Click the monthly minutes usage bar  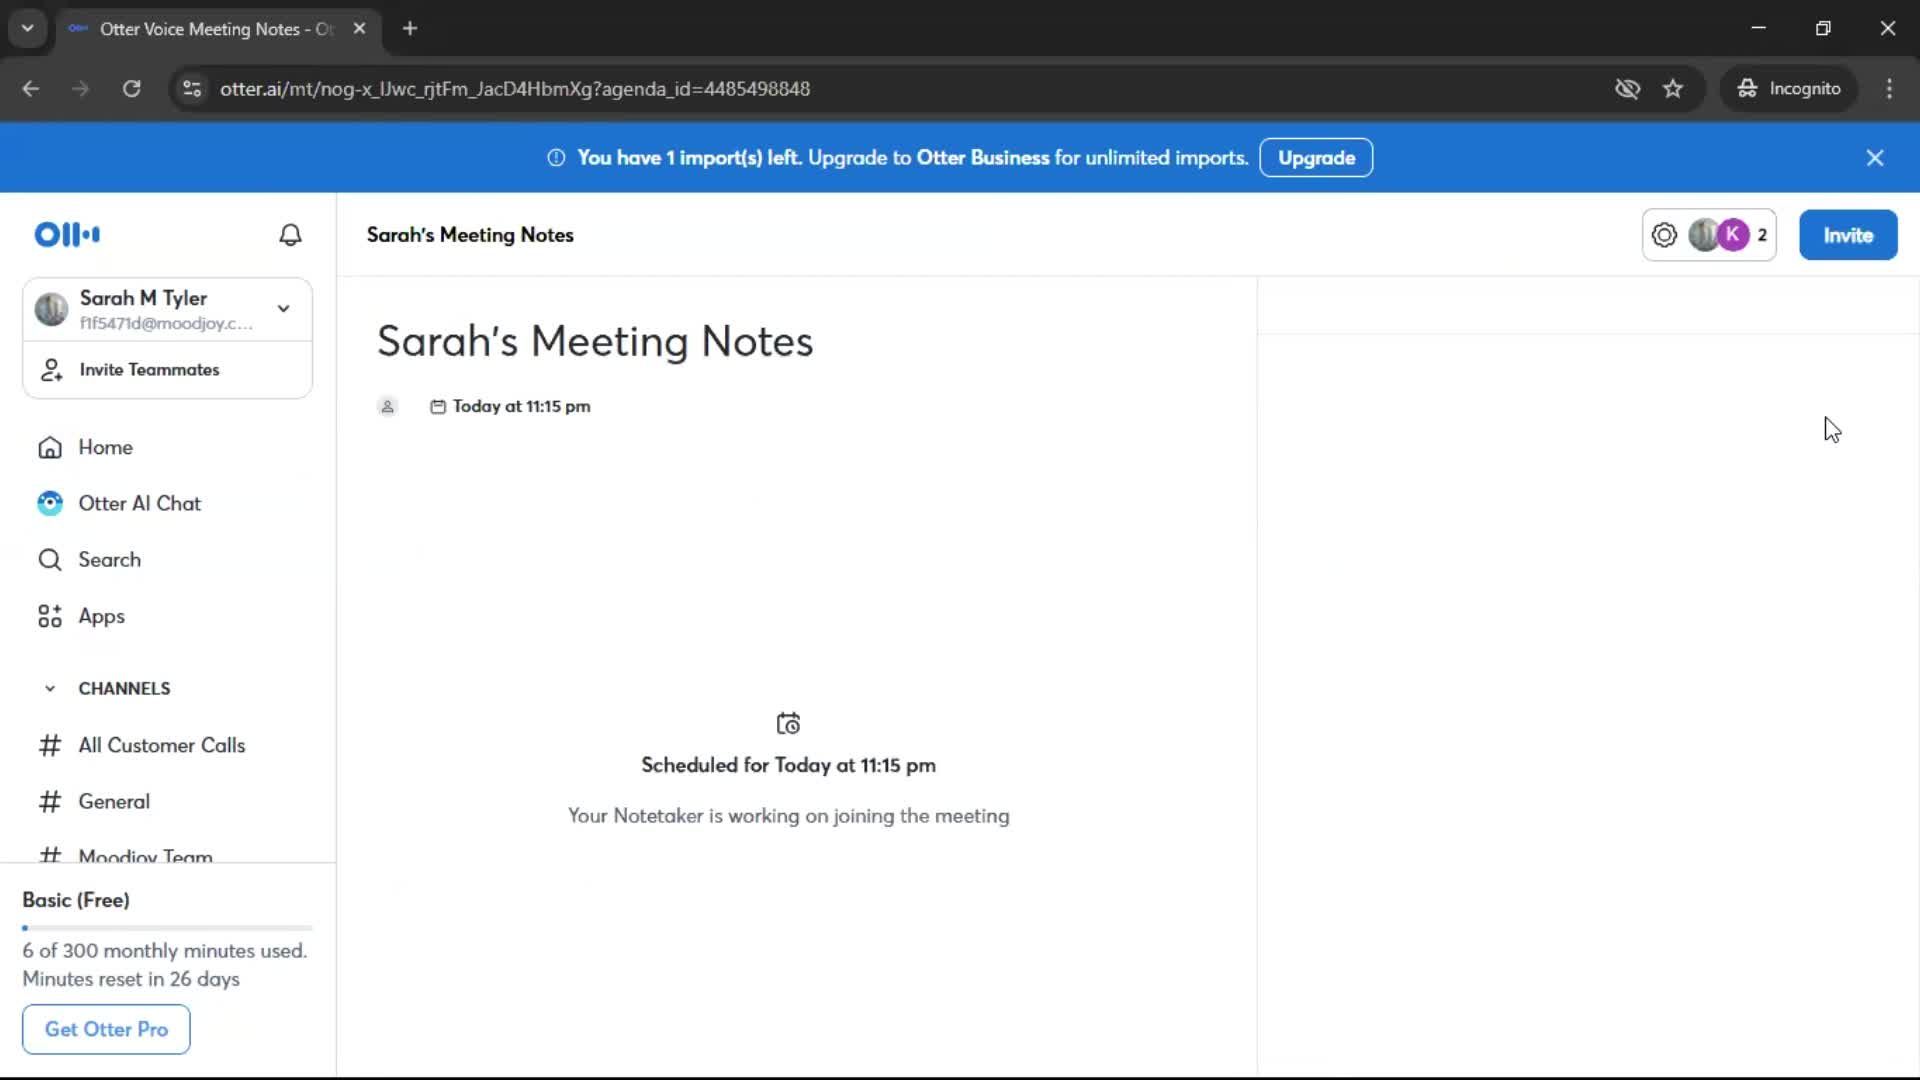(x=168, y=928)
